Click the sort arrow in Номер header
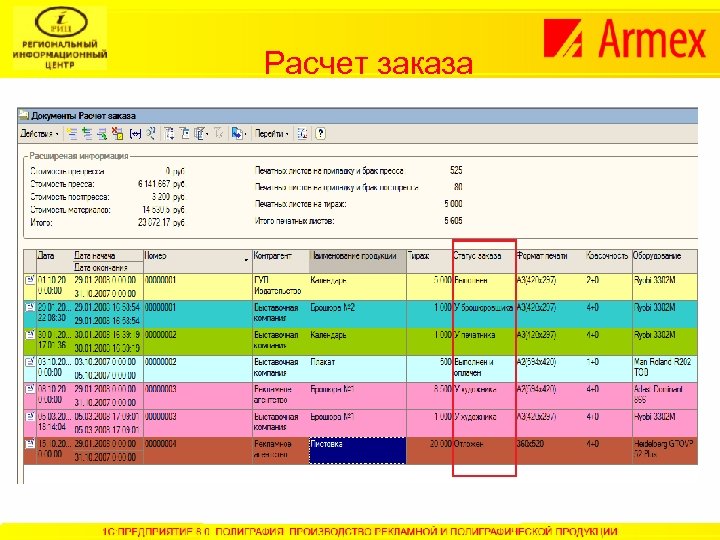This screenshot has width=720, height=540. pyautogui.click(x=246, y=260)
